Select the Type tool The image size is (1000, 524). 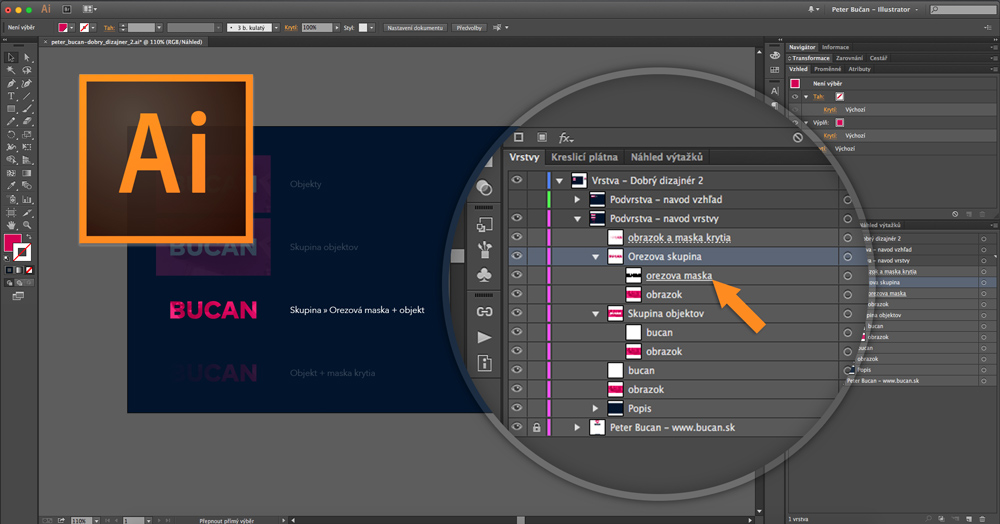pyautogui.click(x=11, y=96)
